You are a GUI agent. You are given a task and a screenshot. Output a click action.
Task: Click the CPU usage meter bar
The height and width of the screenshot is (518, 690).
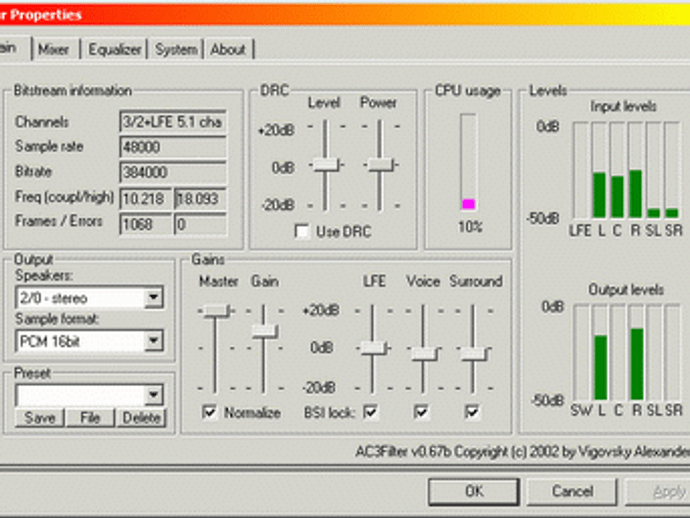click(x=469, y=162)
